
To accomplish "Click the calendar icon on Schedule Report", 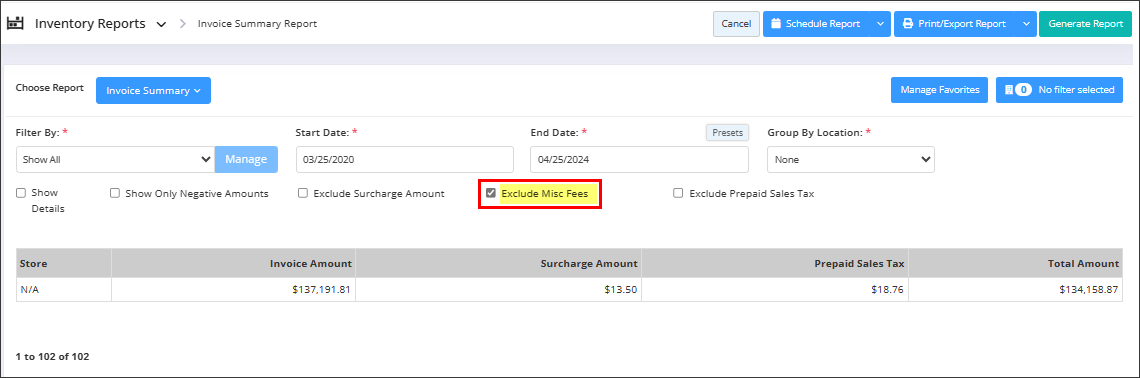I will (x=776, y=23).
